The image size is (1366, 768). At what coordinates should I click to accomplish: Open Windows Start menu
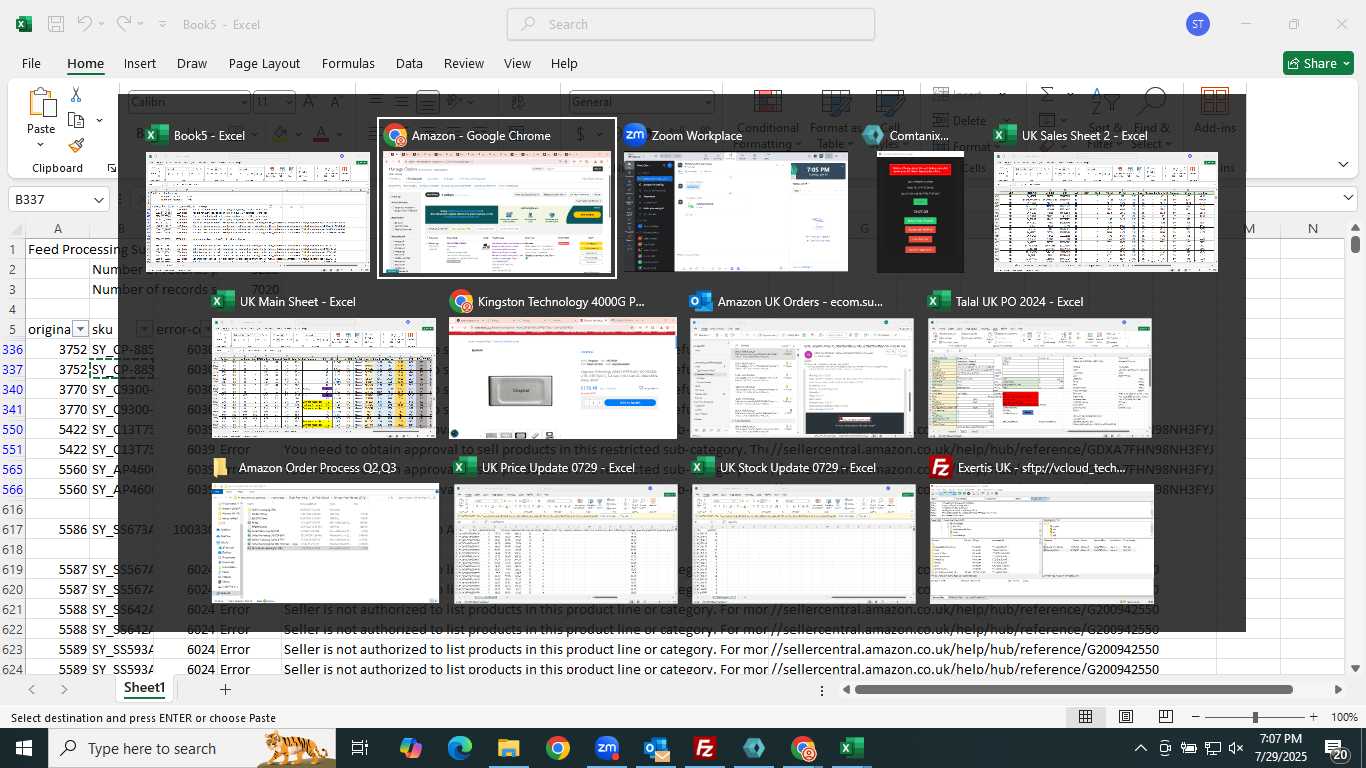23,748
